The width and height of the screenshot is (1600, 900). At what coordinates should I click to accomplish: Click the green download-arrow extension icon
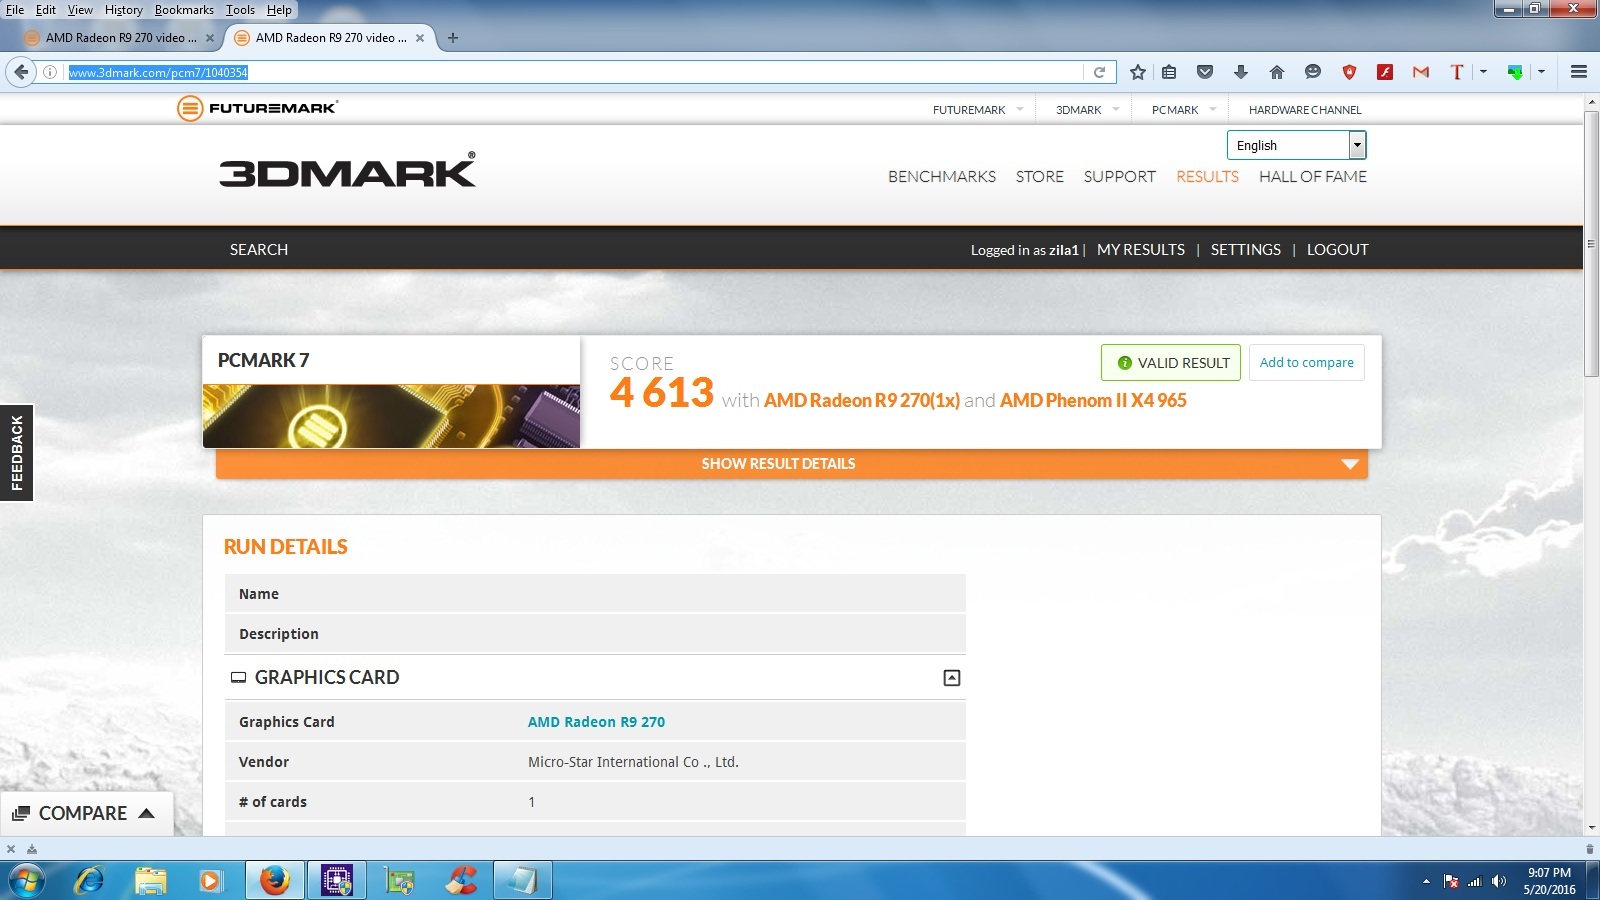1516,72
